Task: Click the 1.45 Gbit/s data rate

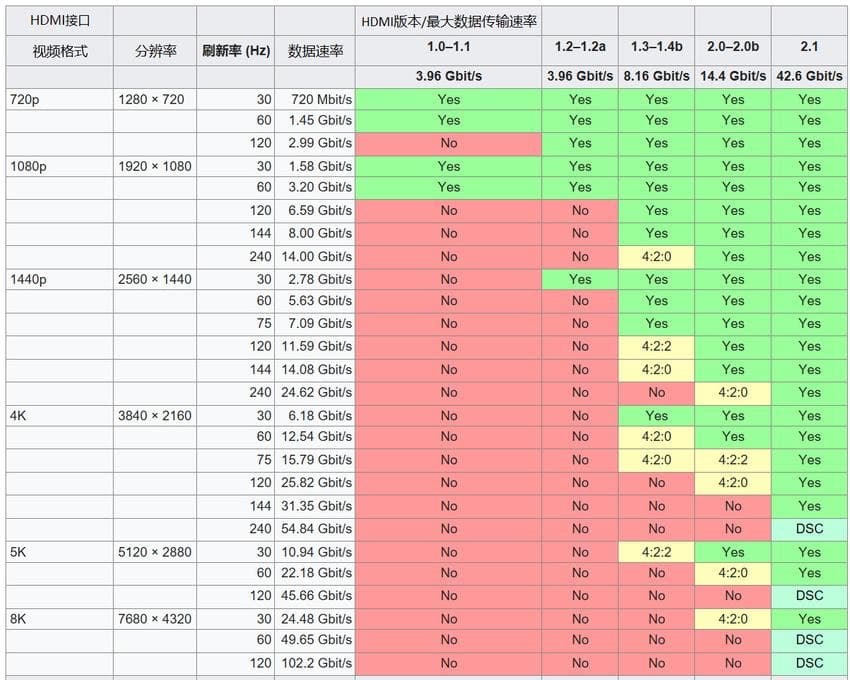Action: [x=315, y=120]
